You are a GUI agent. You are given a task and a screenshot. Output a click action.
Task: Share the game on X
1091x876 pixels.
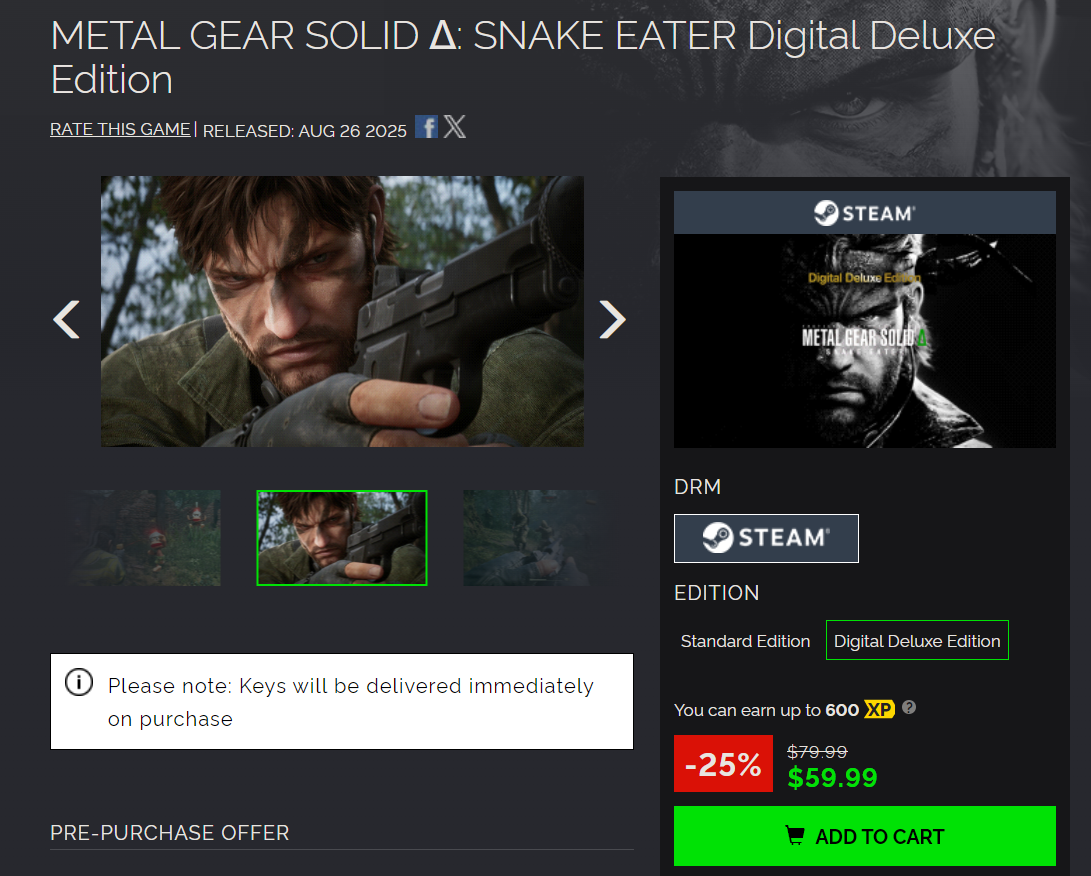[454, 127]
